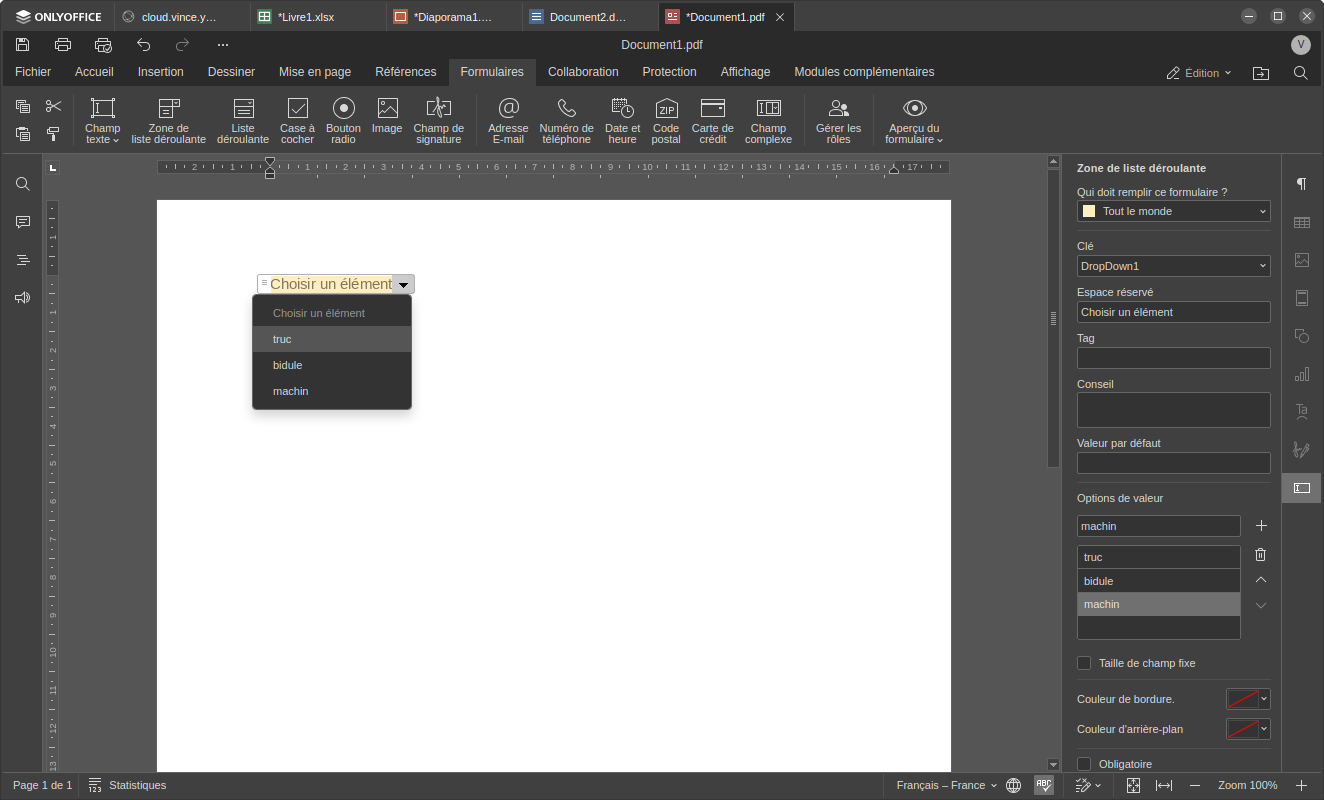Open the 'Tout le monde' role dropdown
1324x800 pixels.
1173,211
